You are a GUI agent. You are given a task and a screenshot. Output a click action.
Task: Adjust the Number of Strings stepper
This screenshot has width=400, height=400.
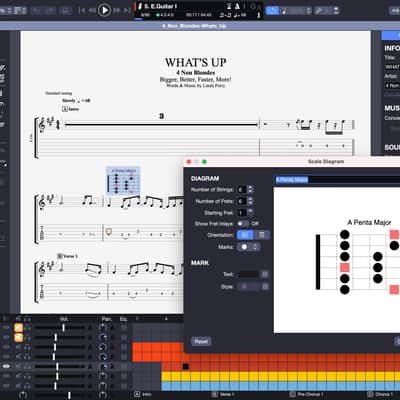tap(250, 190)
